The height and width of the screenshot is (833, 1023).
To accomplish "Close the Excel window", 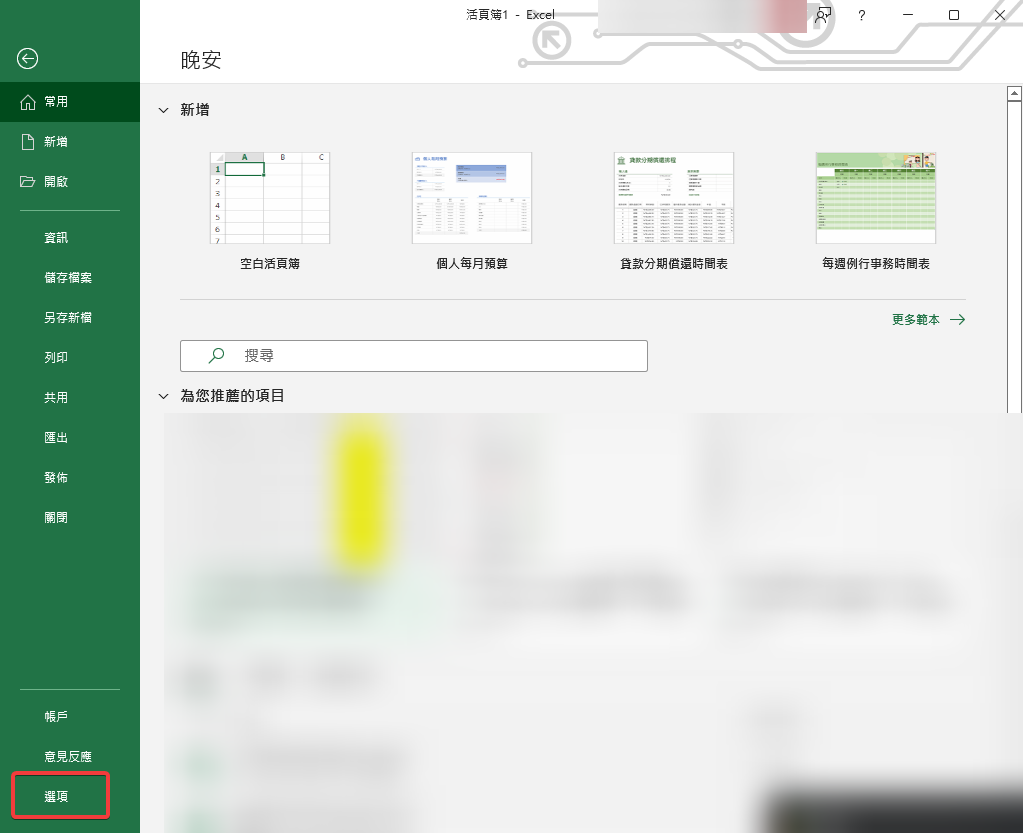I will [1000, 15].
